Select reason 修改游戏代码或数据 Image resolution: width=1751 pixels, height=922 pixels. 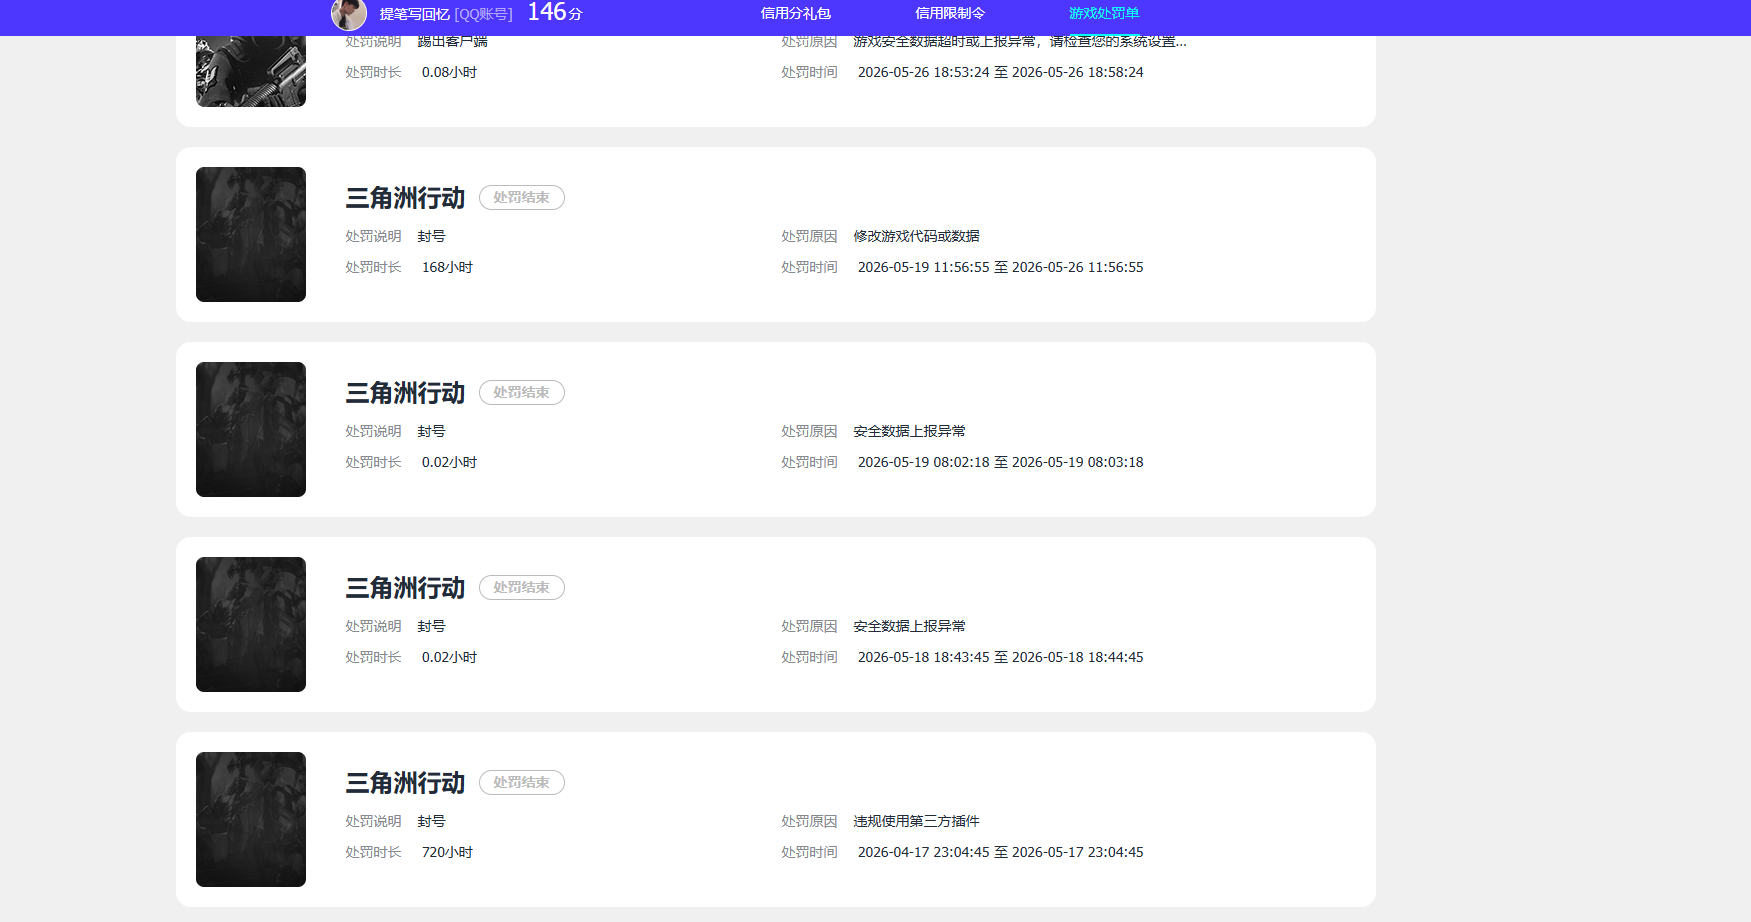(x=916, y=236)
